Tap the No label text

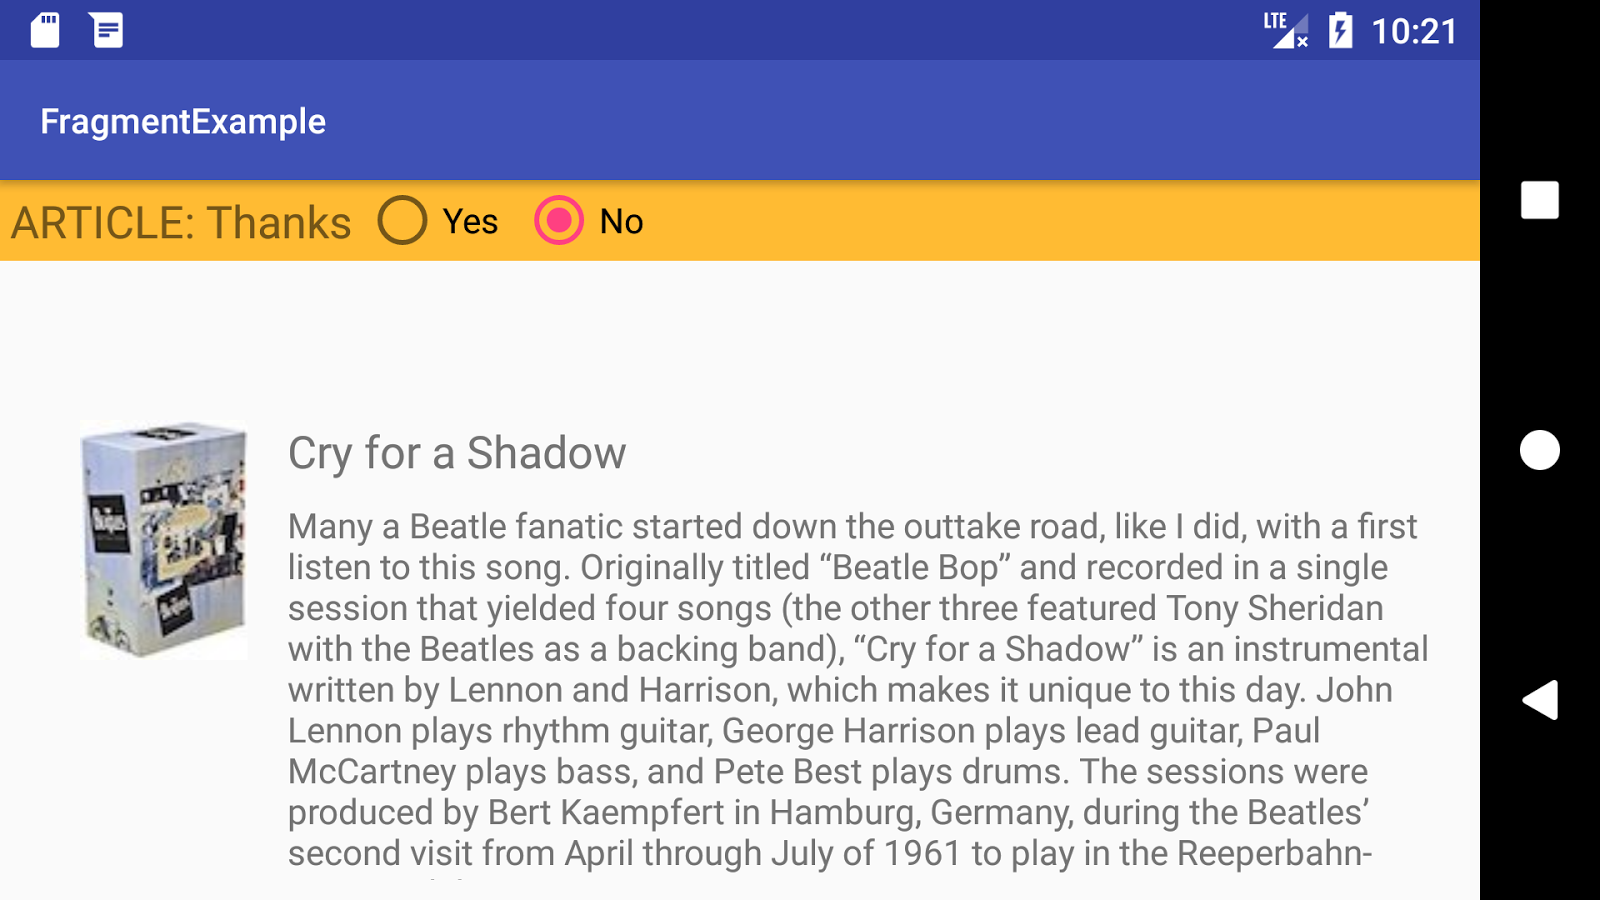point(621,221)
